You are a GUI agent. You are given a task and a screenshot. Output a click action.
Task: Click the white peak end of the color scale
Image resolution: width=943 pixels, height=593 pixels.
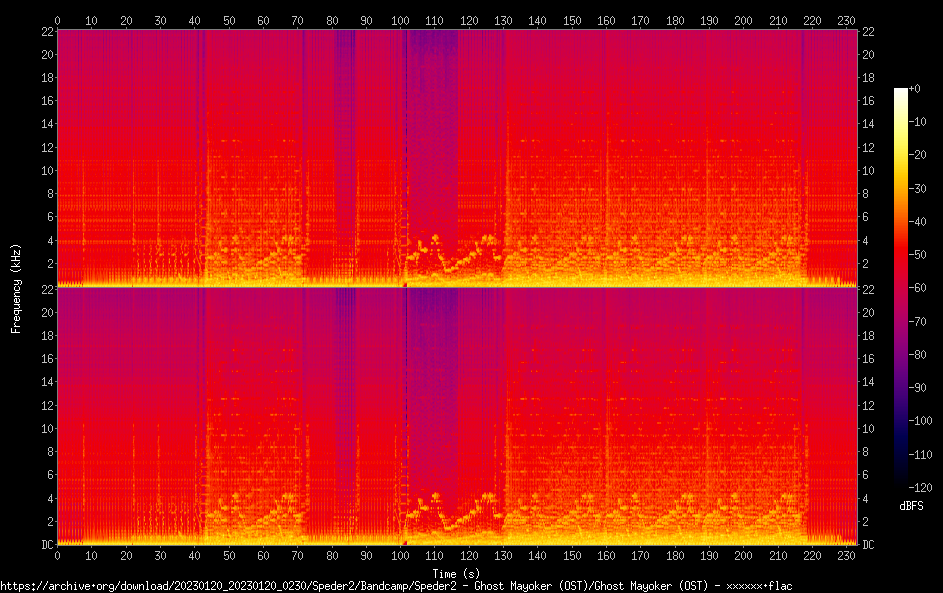901,91
